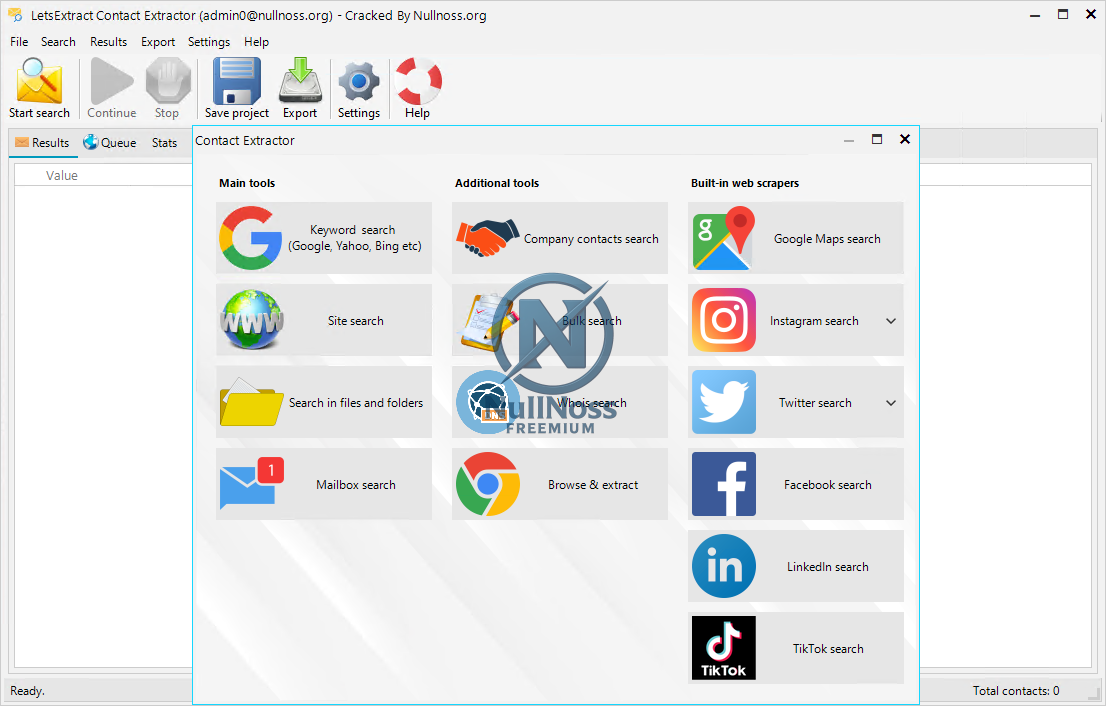This screenshot has width=1106, height=706.
Task: Open the File menu
Action: coord(19,42)
